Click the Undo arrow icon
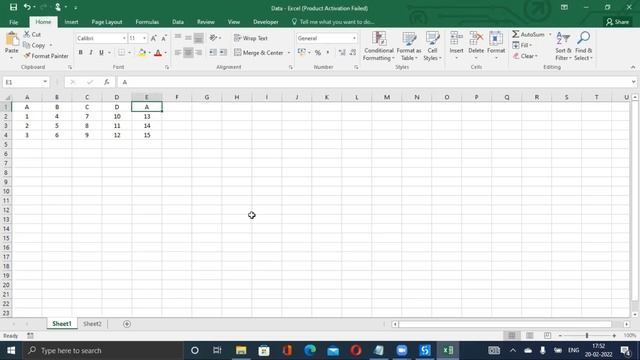The image size is (640, 360). point(27,7)
